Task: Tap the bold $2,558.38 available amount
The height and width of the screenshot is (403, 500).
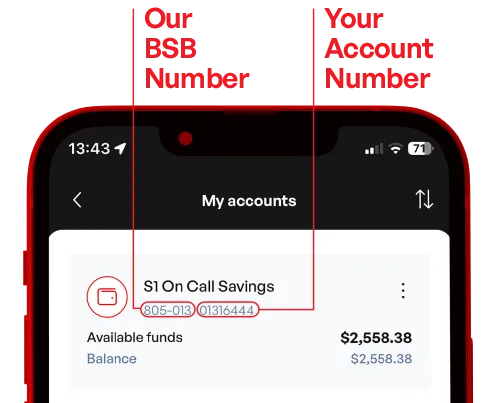Action: 376,338
